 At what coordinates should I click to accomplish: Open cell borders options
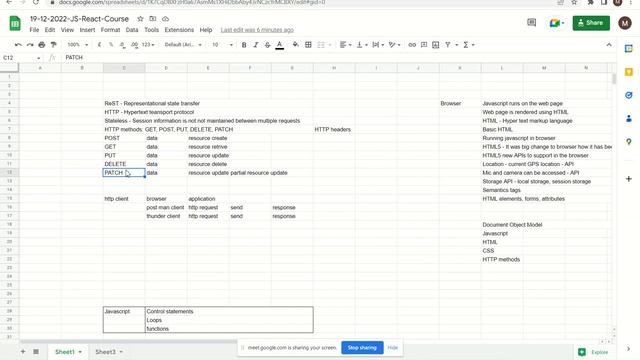pyautogui.click(x=309, y=45)
